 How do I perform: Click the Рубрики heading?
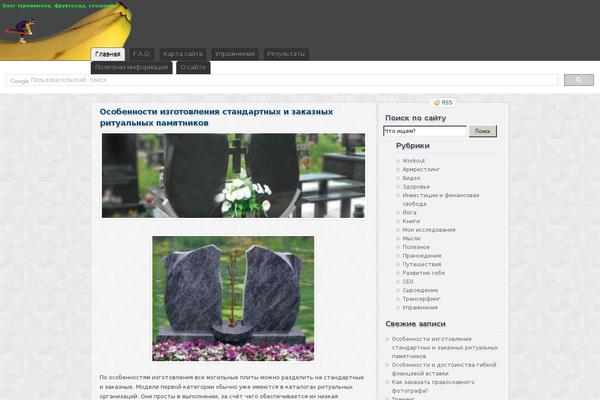[x=412, y=146]
